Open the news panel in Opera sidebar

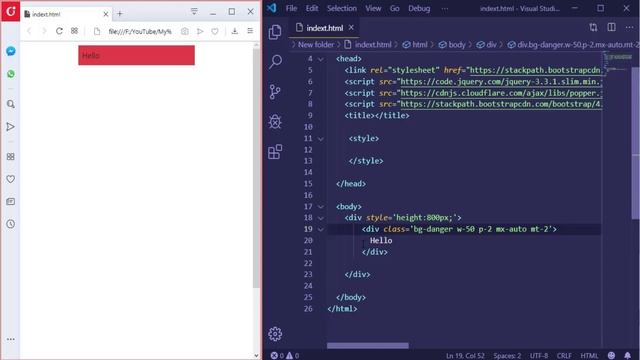pyautogui.click(x=11, y=201)
